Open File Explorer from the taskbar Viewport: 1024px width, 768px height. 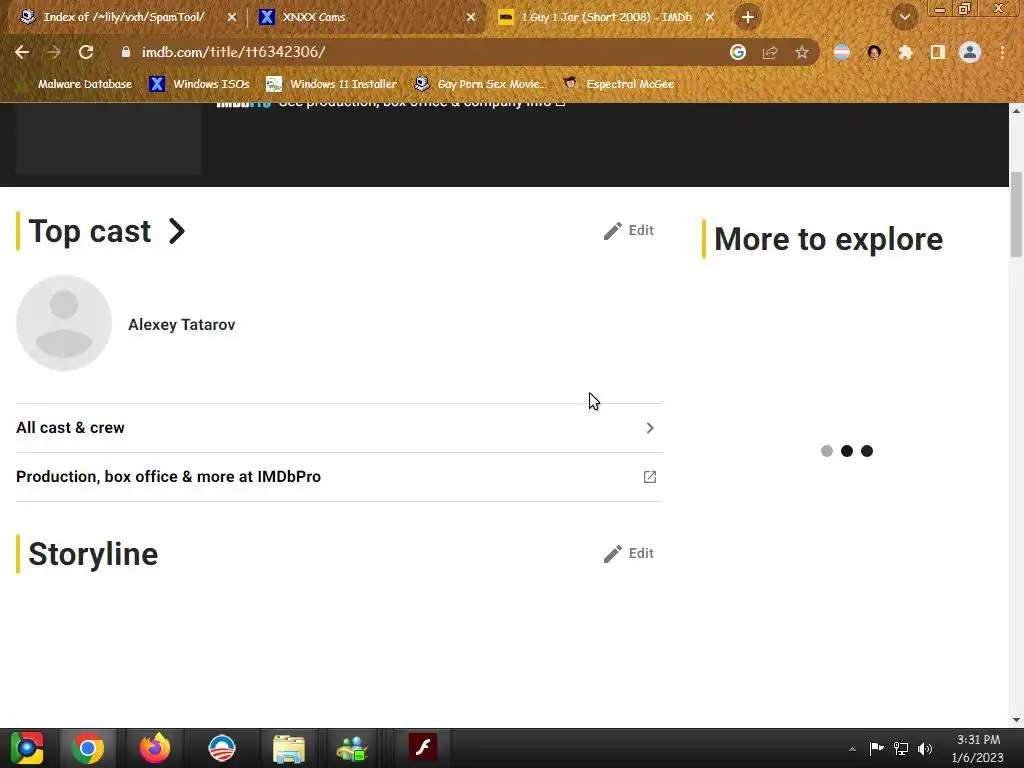(289, 748)
